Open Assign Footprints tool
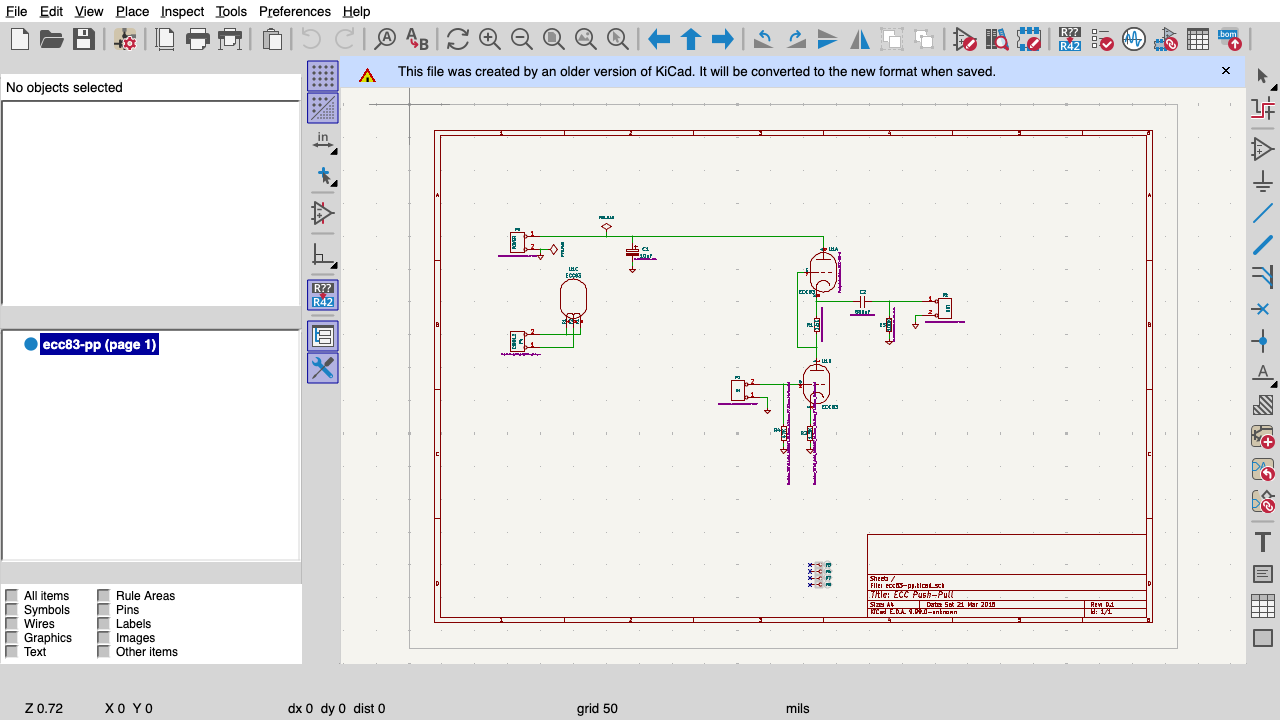 click(x=1166, y=39)
